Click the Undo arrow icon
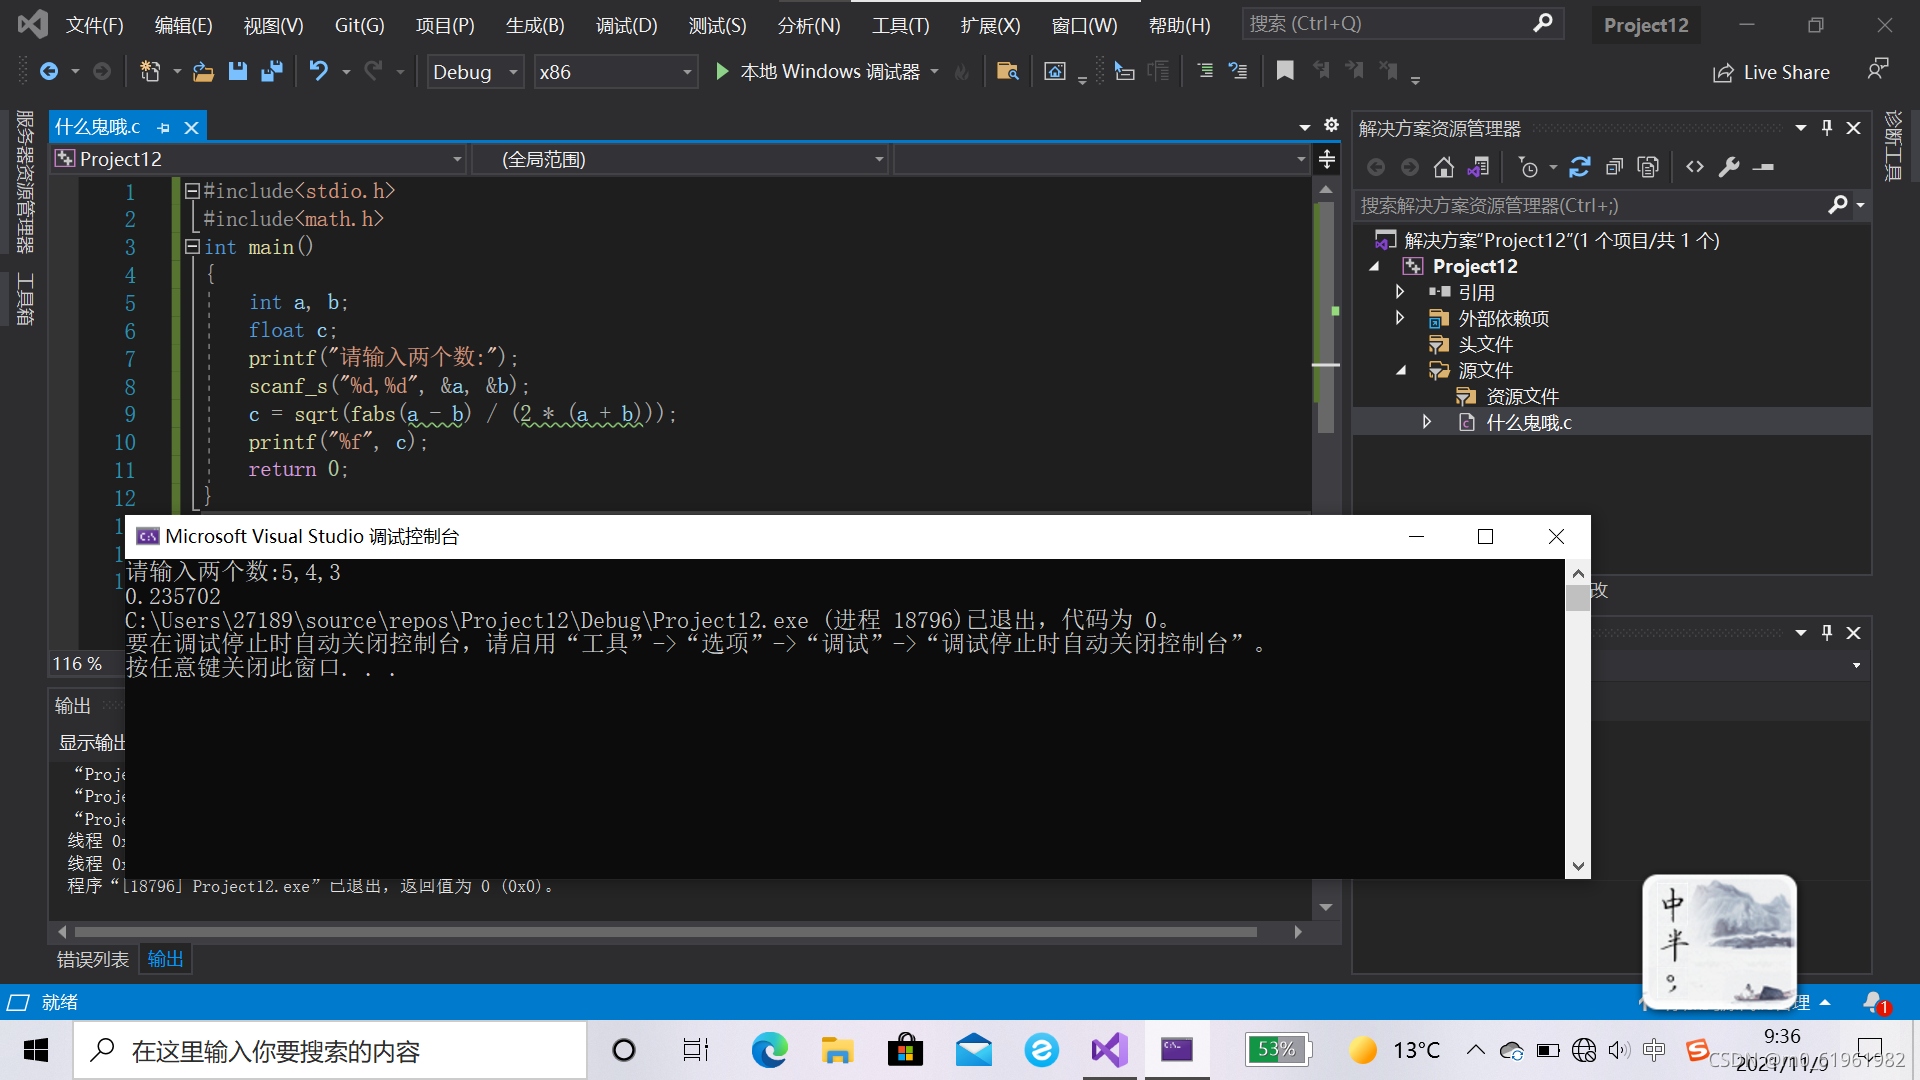Screen dimensions: 1920x1080 tap(318, 71)
